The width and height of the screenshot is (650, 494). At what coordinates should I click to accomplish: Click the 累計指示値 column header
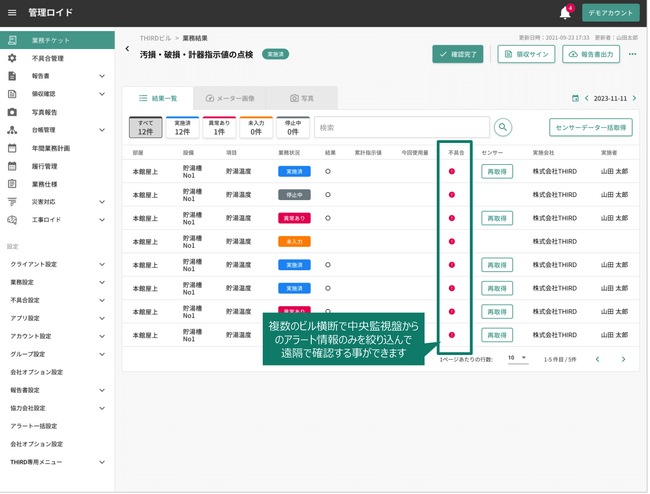click(x=368, y=153)
